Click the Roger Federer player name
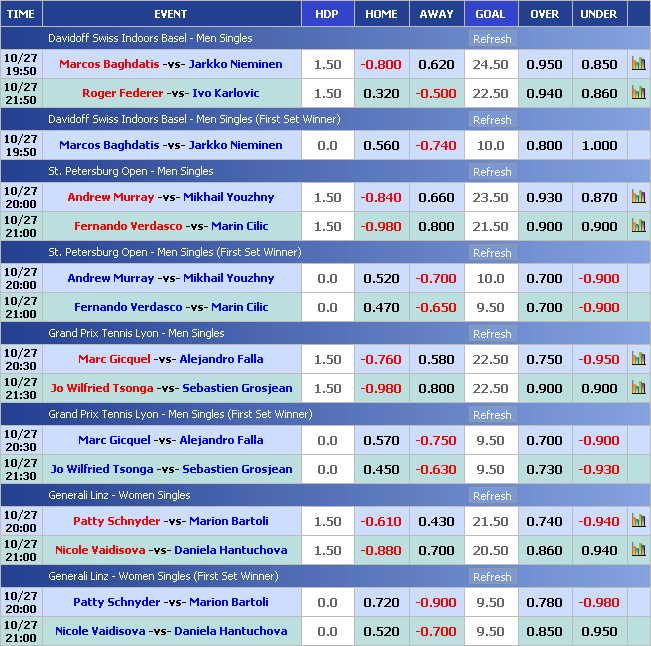The width and height of the screenshot is (651, 646). click(119, 93)
